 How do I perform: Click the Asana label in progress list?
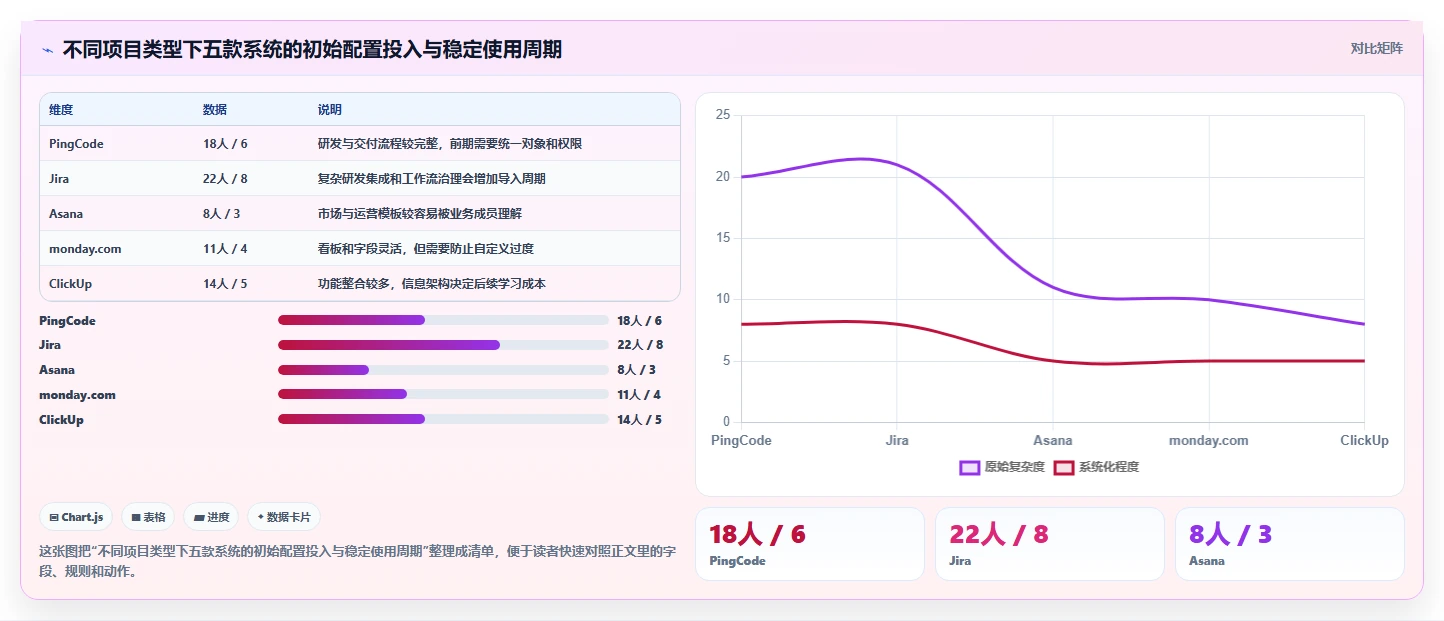pos(57,370)
